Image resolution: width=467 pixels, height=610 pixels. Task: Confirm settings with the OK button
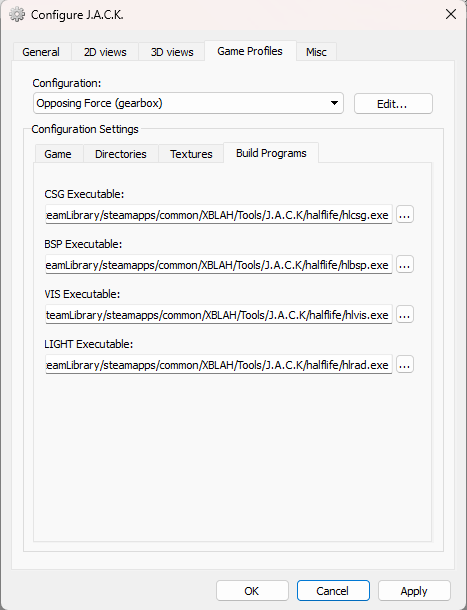click(252, 591)
